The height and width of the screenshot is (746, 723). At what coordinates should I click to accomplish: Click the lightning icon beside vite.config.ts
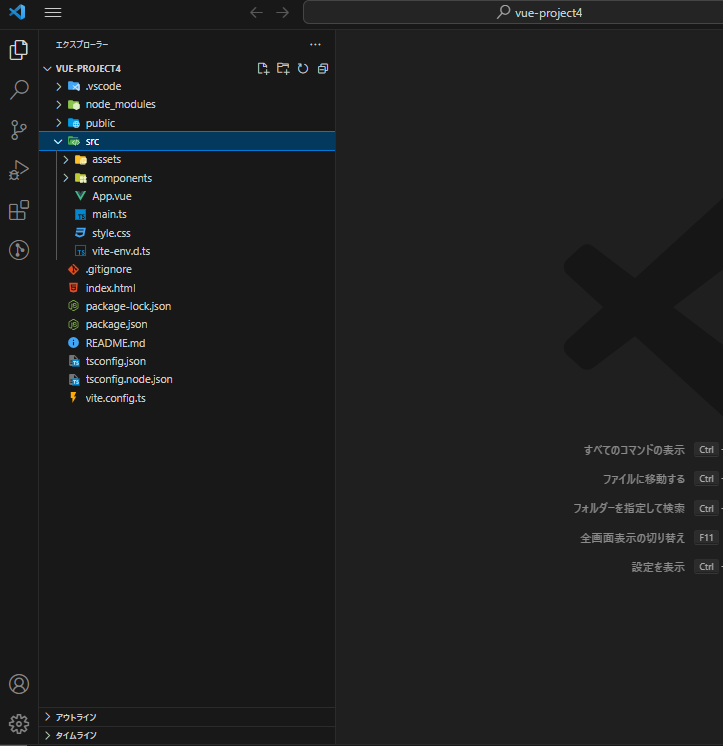[x=73, y=397]
